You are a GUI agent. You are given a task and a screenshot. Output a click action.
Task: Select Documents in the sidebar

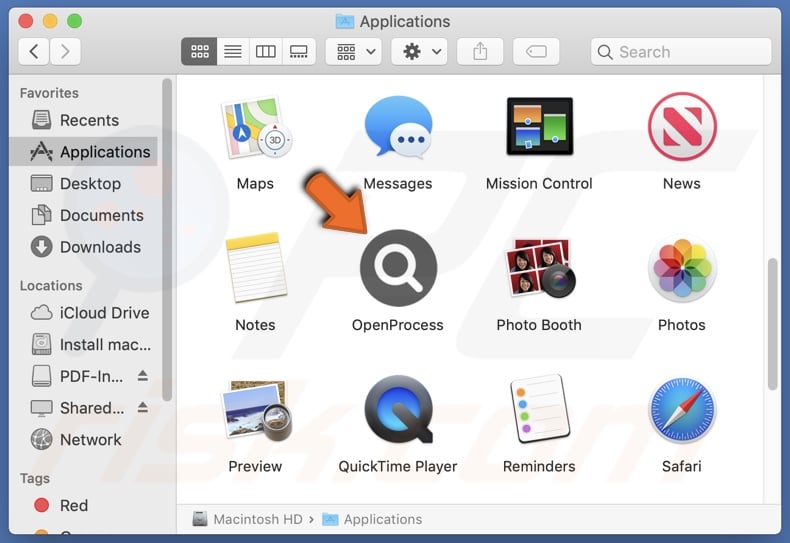click(83, 215)
